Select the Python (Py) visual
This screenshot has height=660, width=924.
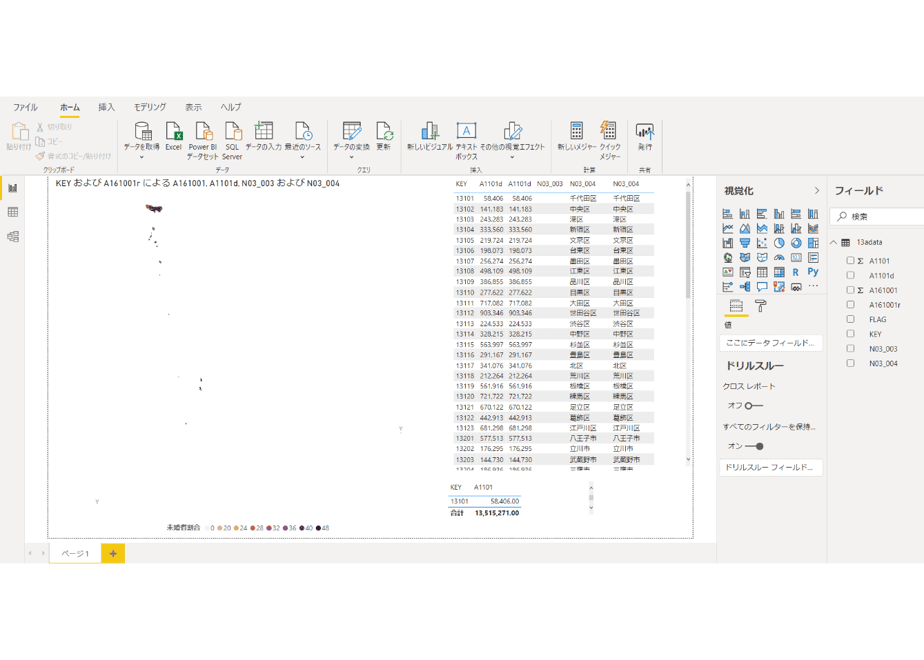coord(813,272)
